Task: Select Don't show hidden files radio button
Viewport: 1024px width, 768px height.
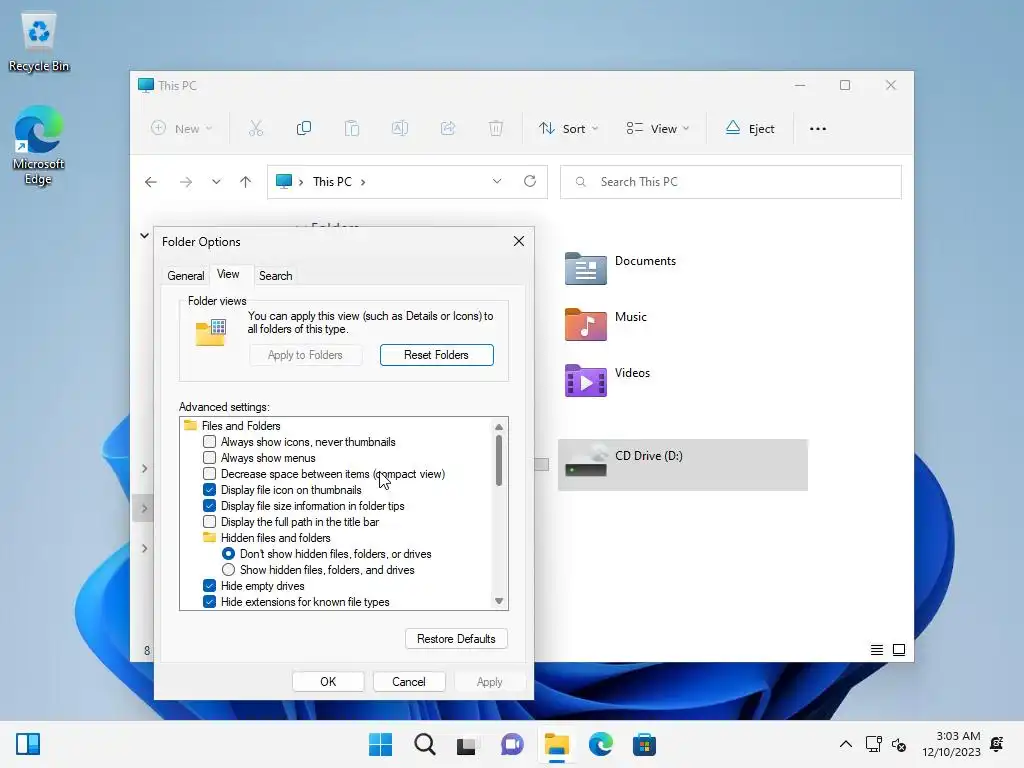Action: [229, 554]
